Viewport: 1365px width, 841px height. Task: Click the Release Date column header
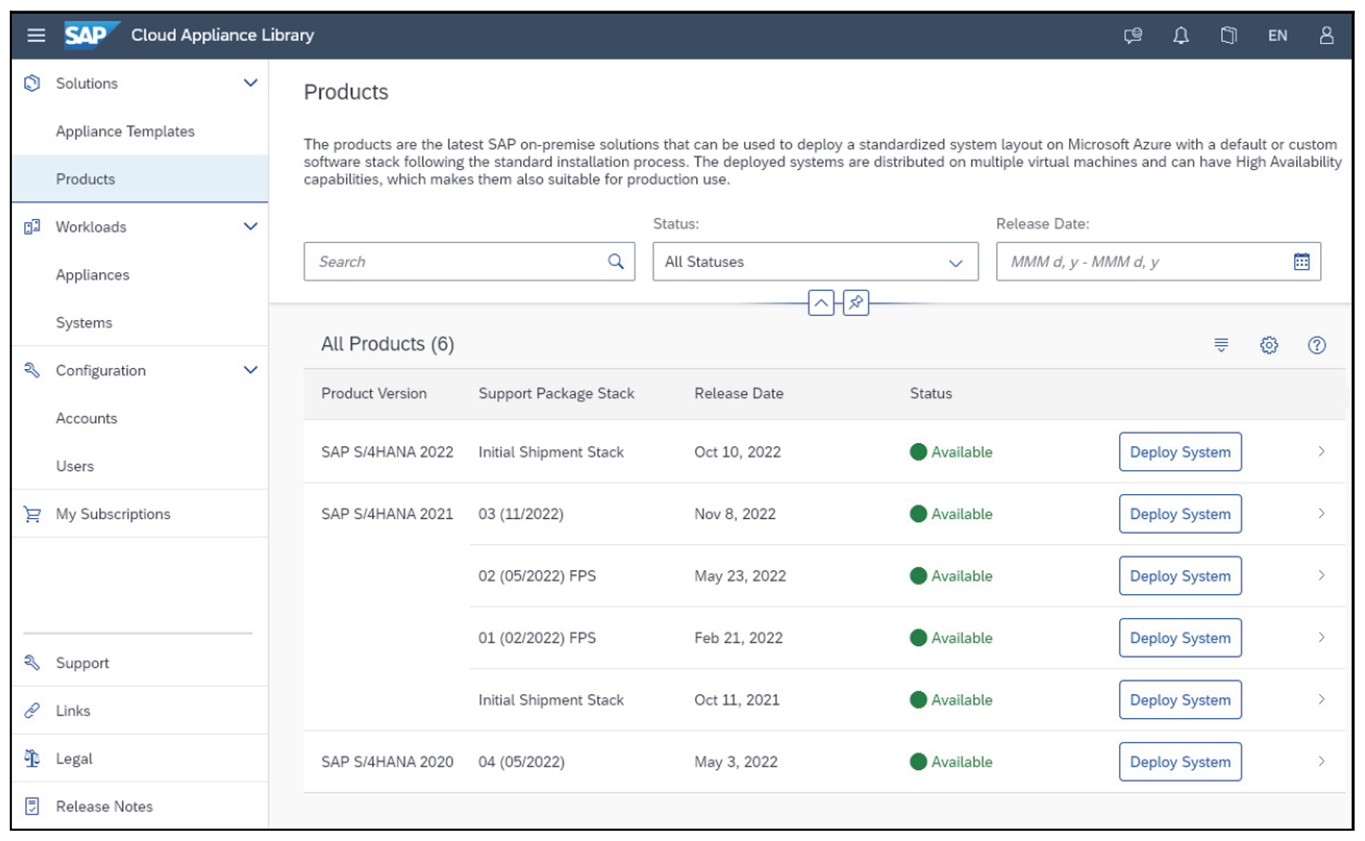[x=739, y=394]
